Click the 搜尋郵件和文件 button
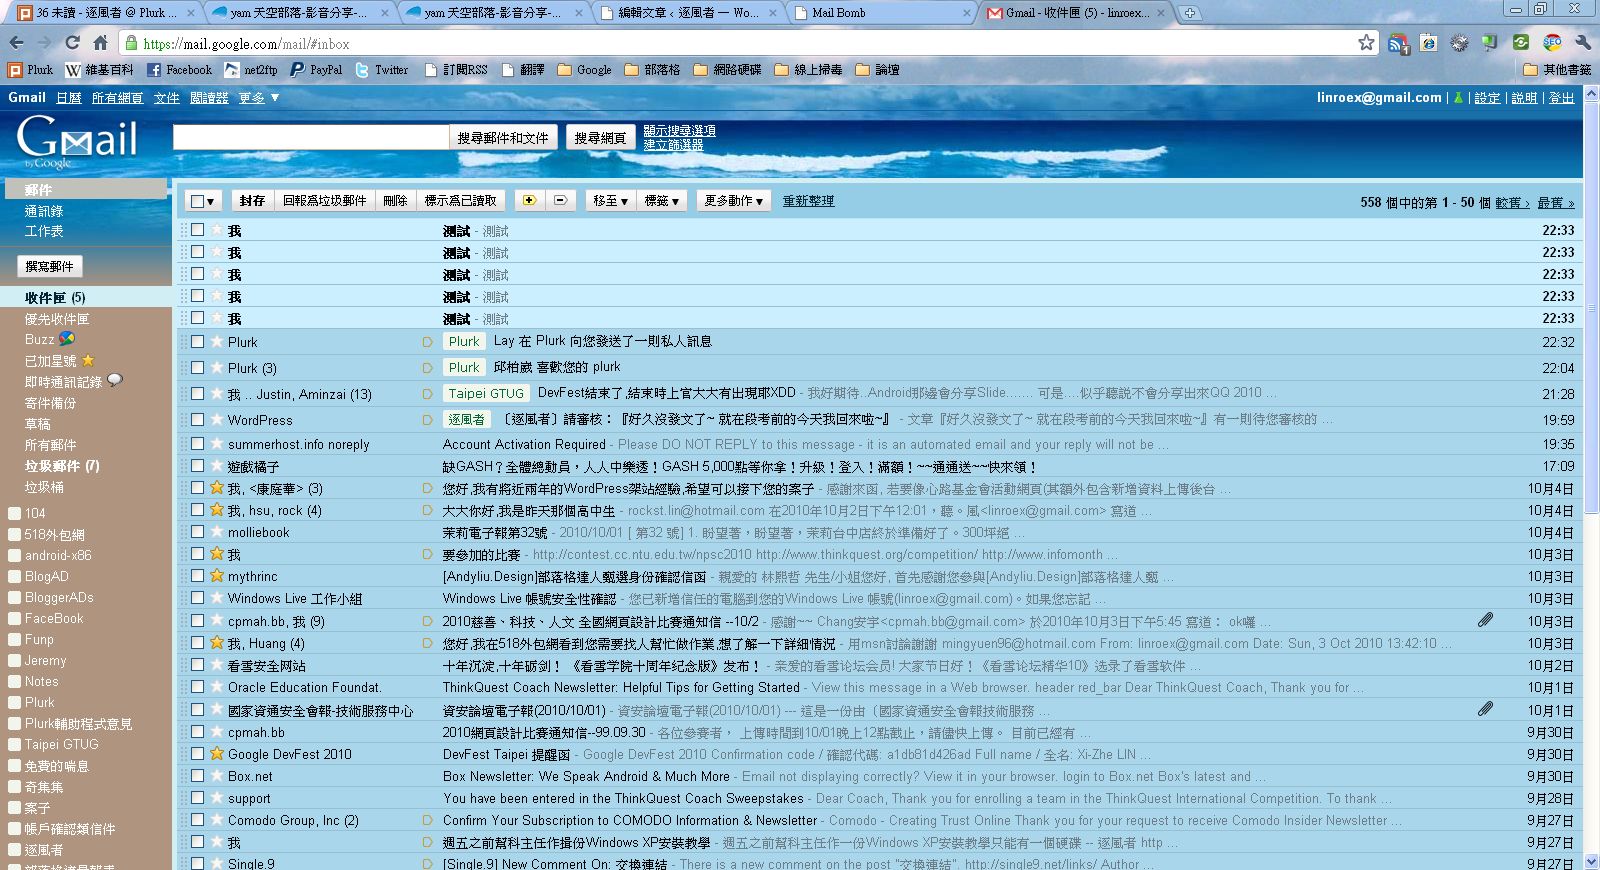 click(x=503, y=138)
